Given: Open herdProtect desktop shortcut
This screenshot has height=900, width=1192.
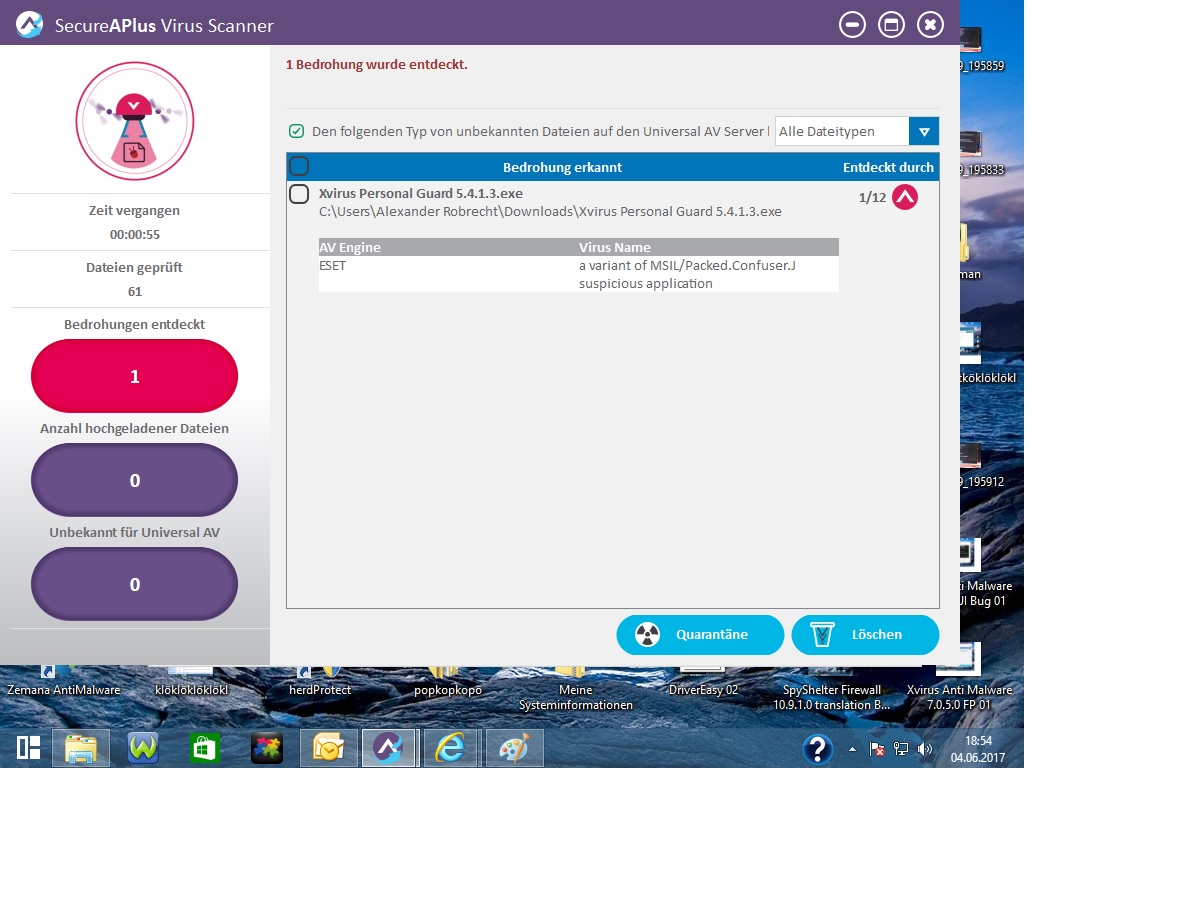Looking at the screenshot, I should pyautogui.click(x=319, y=682).
